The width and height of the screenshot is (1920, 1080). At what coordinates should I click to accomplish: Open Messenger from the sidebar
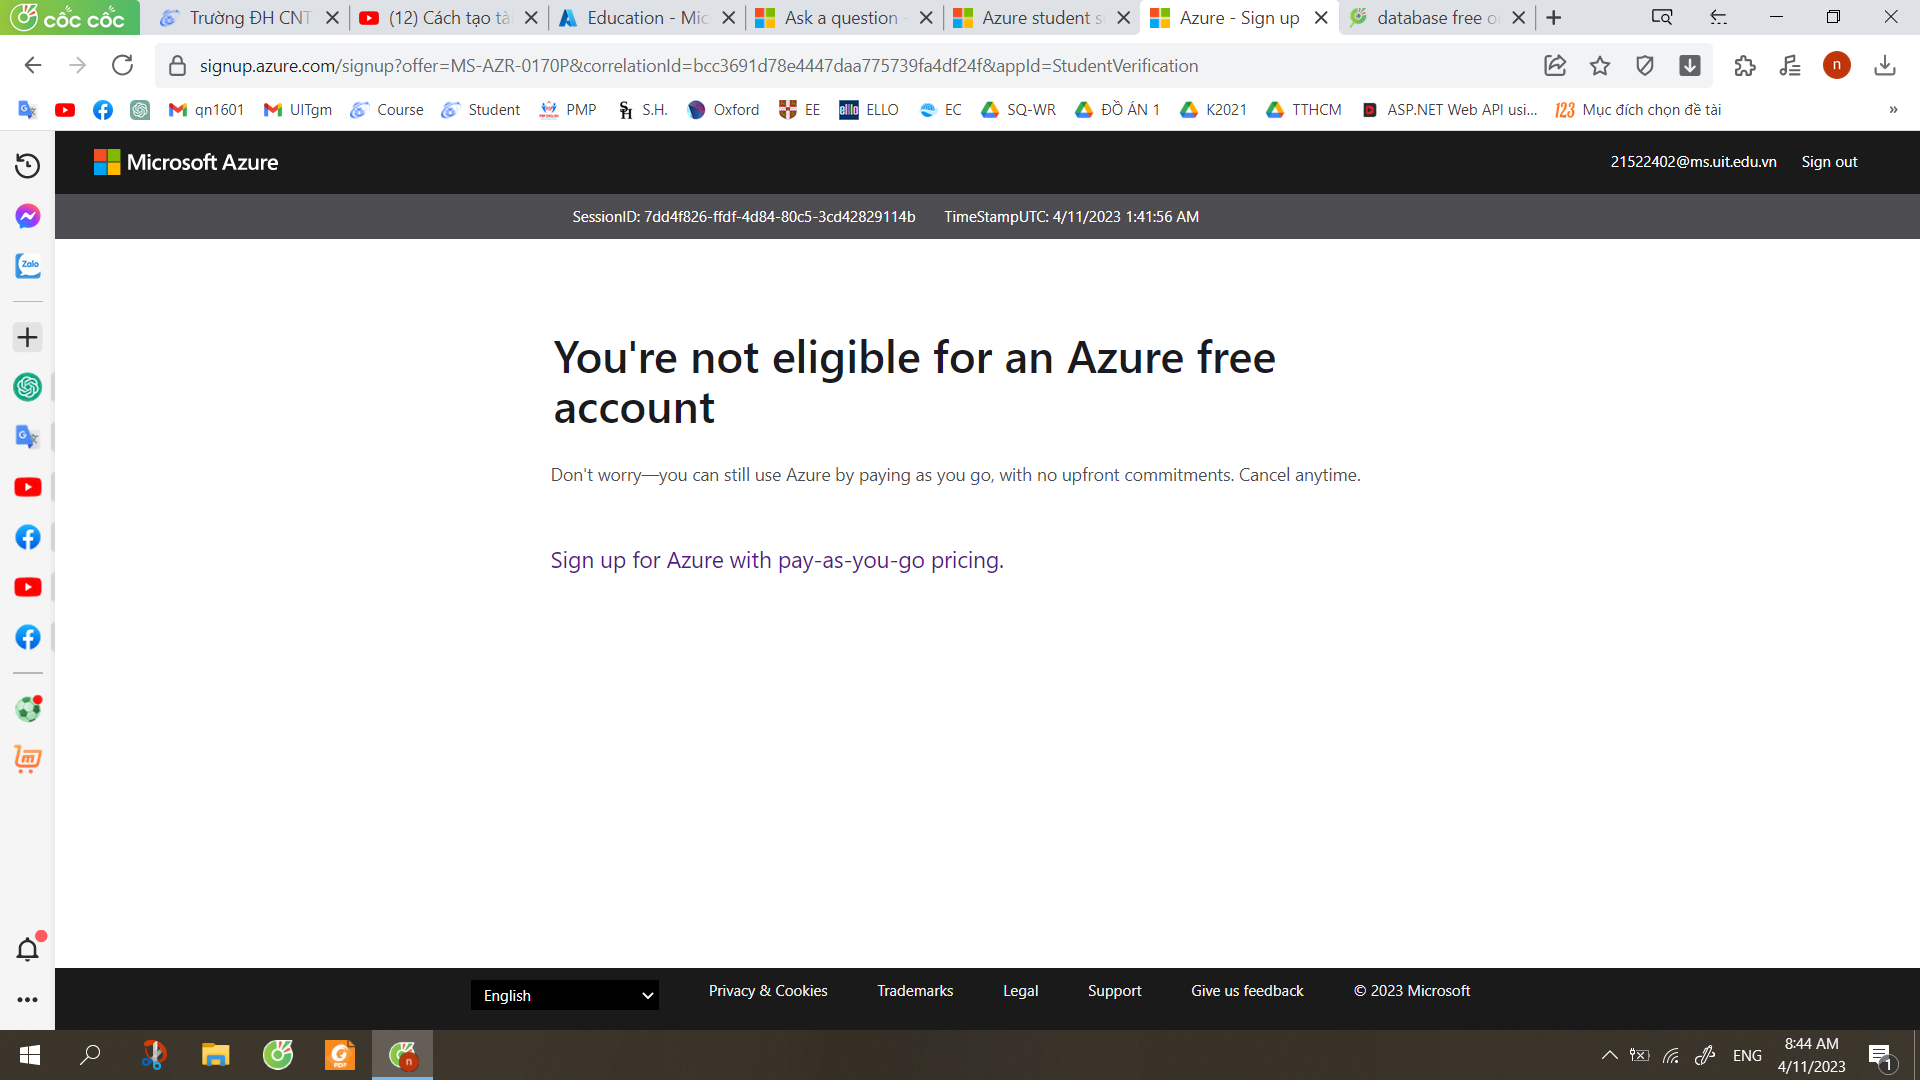click(x=27, y=216)
